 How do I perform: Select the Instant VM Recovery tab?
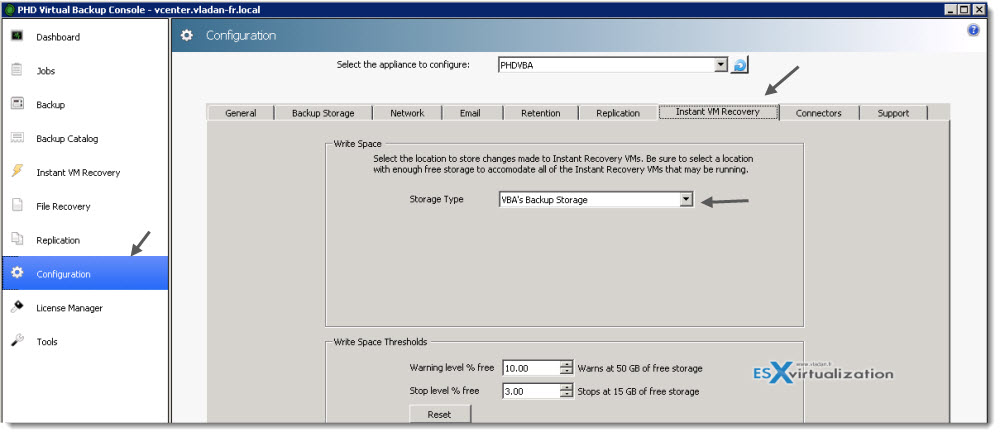[718, 112]
